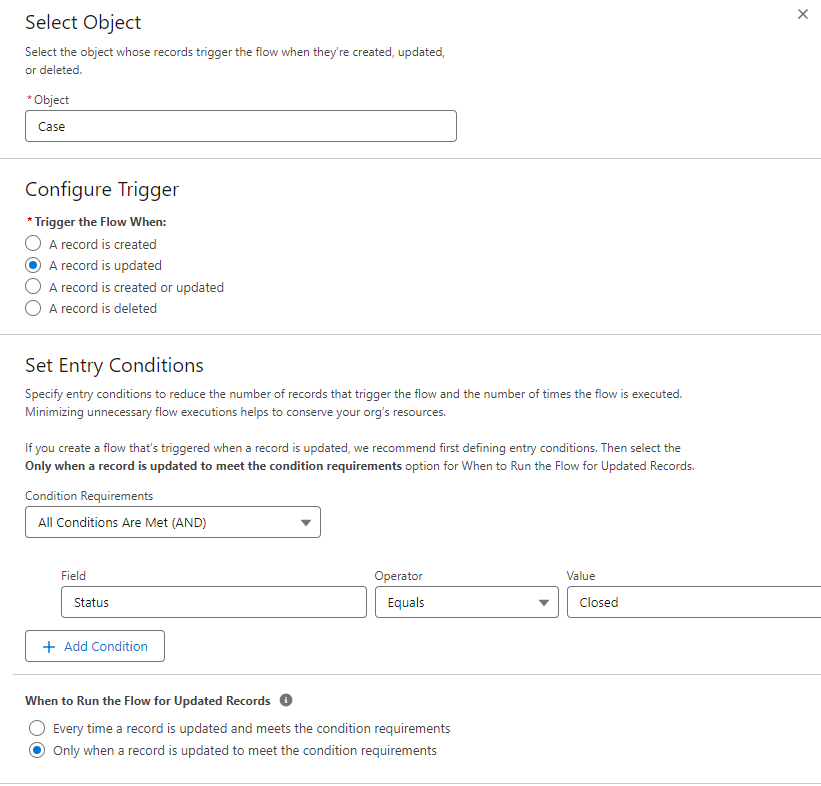Click the Field input showing Status
Screen dimensions: 821x786
(x=213, y=603)
